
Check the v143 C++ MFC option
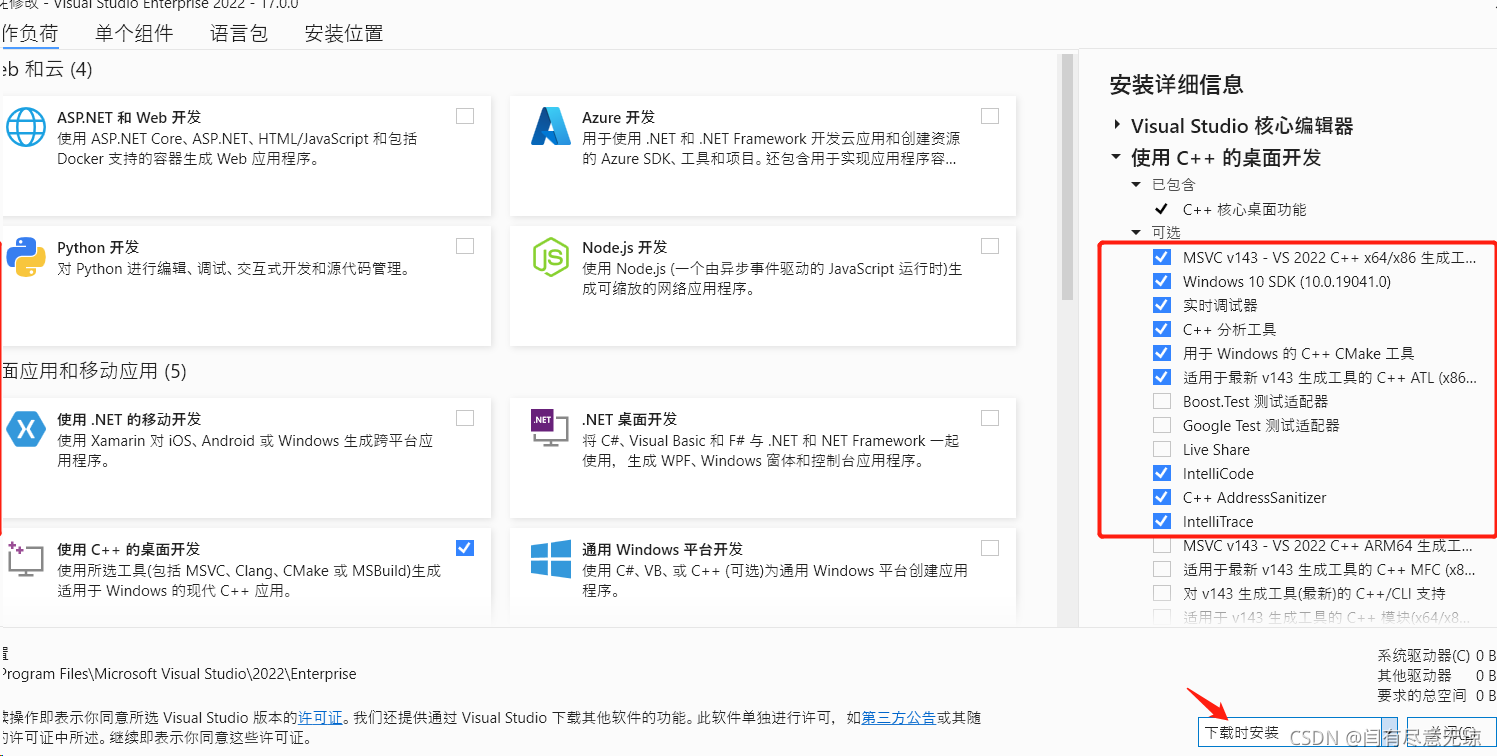1161,569
